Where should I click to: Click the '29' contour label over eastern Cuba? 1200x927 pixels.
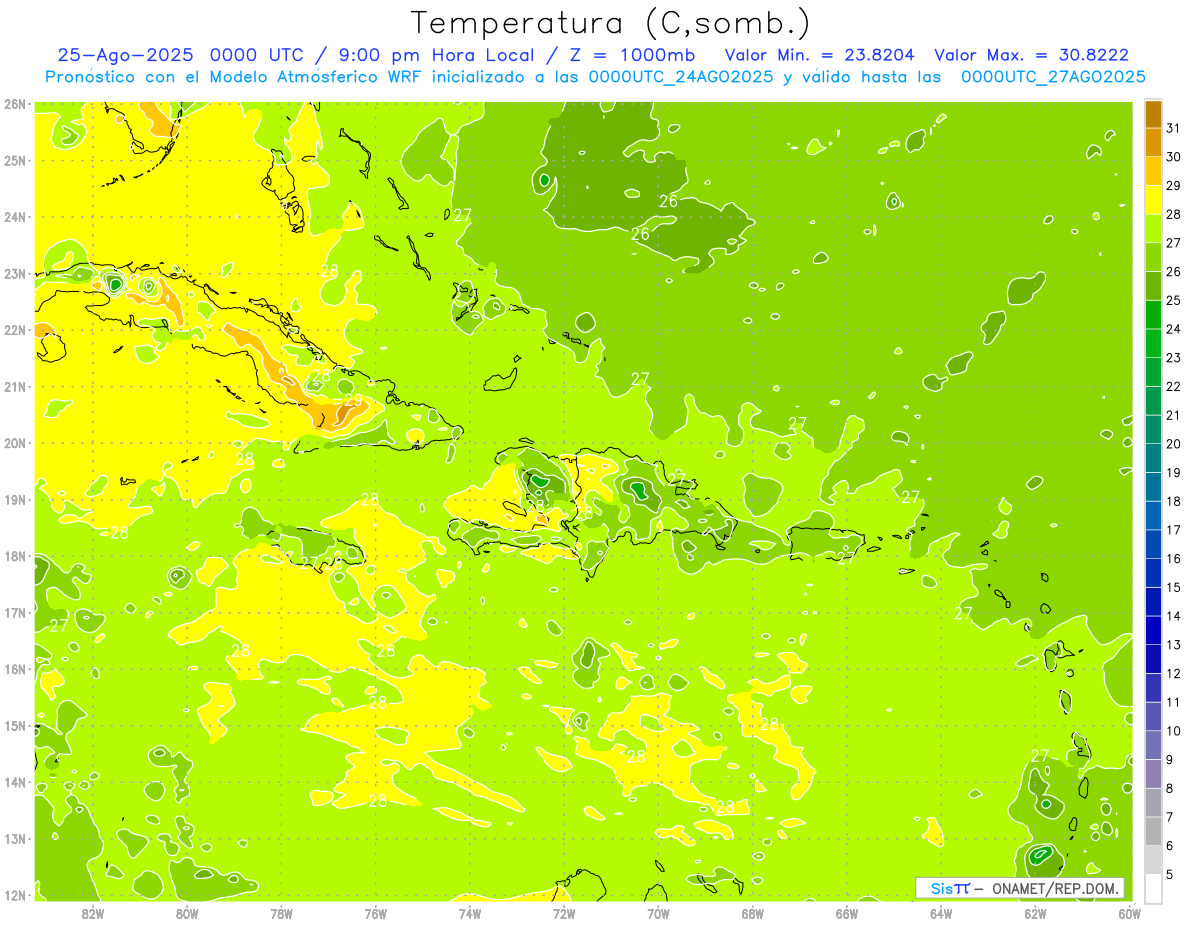(x=353, y=400)
